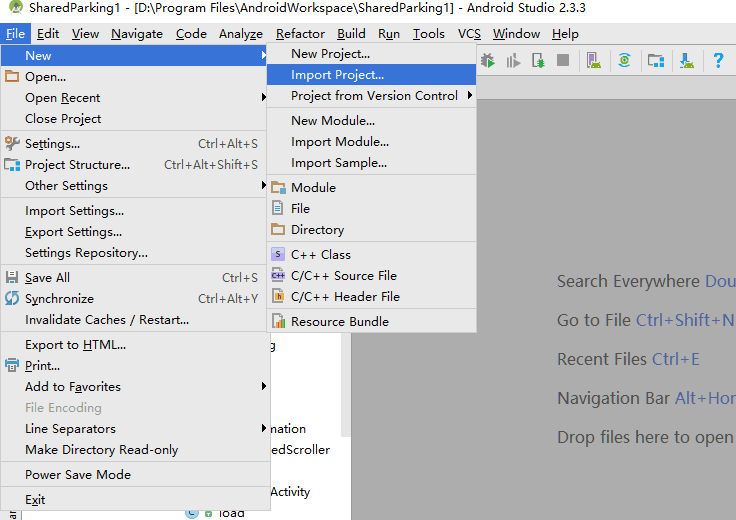Click the Synchronize refresh arrows icon
Viewport: 736px width, 520px height.
[12, 298]
